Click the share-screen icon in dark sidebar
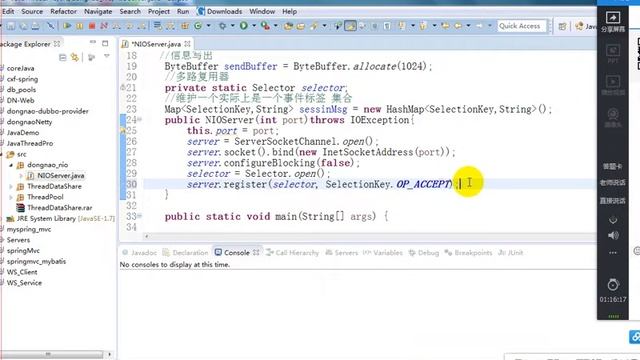 click(613, 18)
